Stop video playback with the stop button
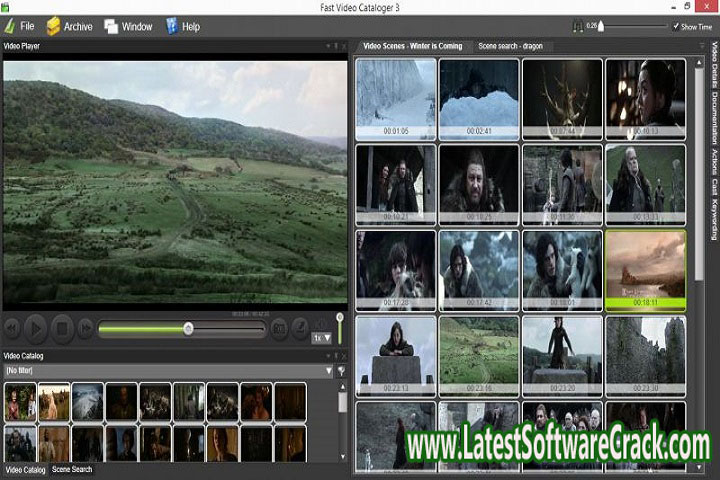This screenshot has height=480, width=720. click(x=62, y=327)
